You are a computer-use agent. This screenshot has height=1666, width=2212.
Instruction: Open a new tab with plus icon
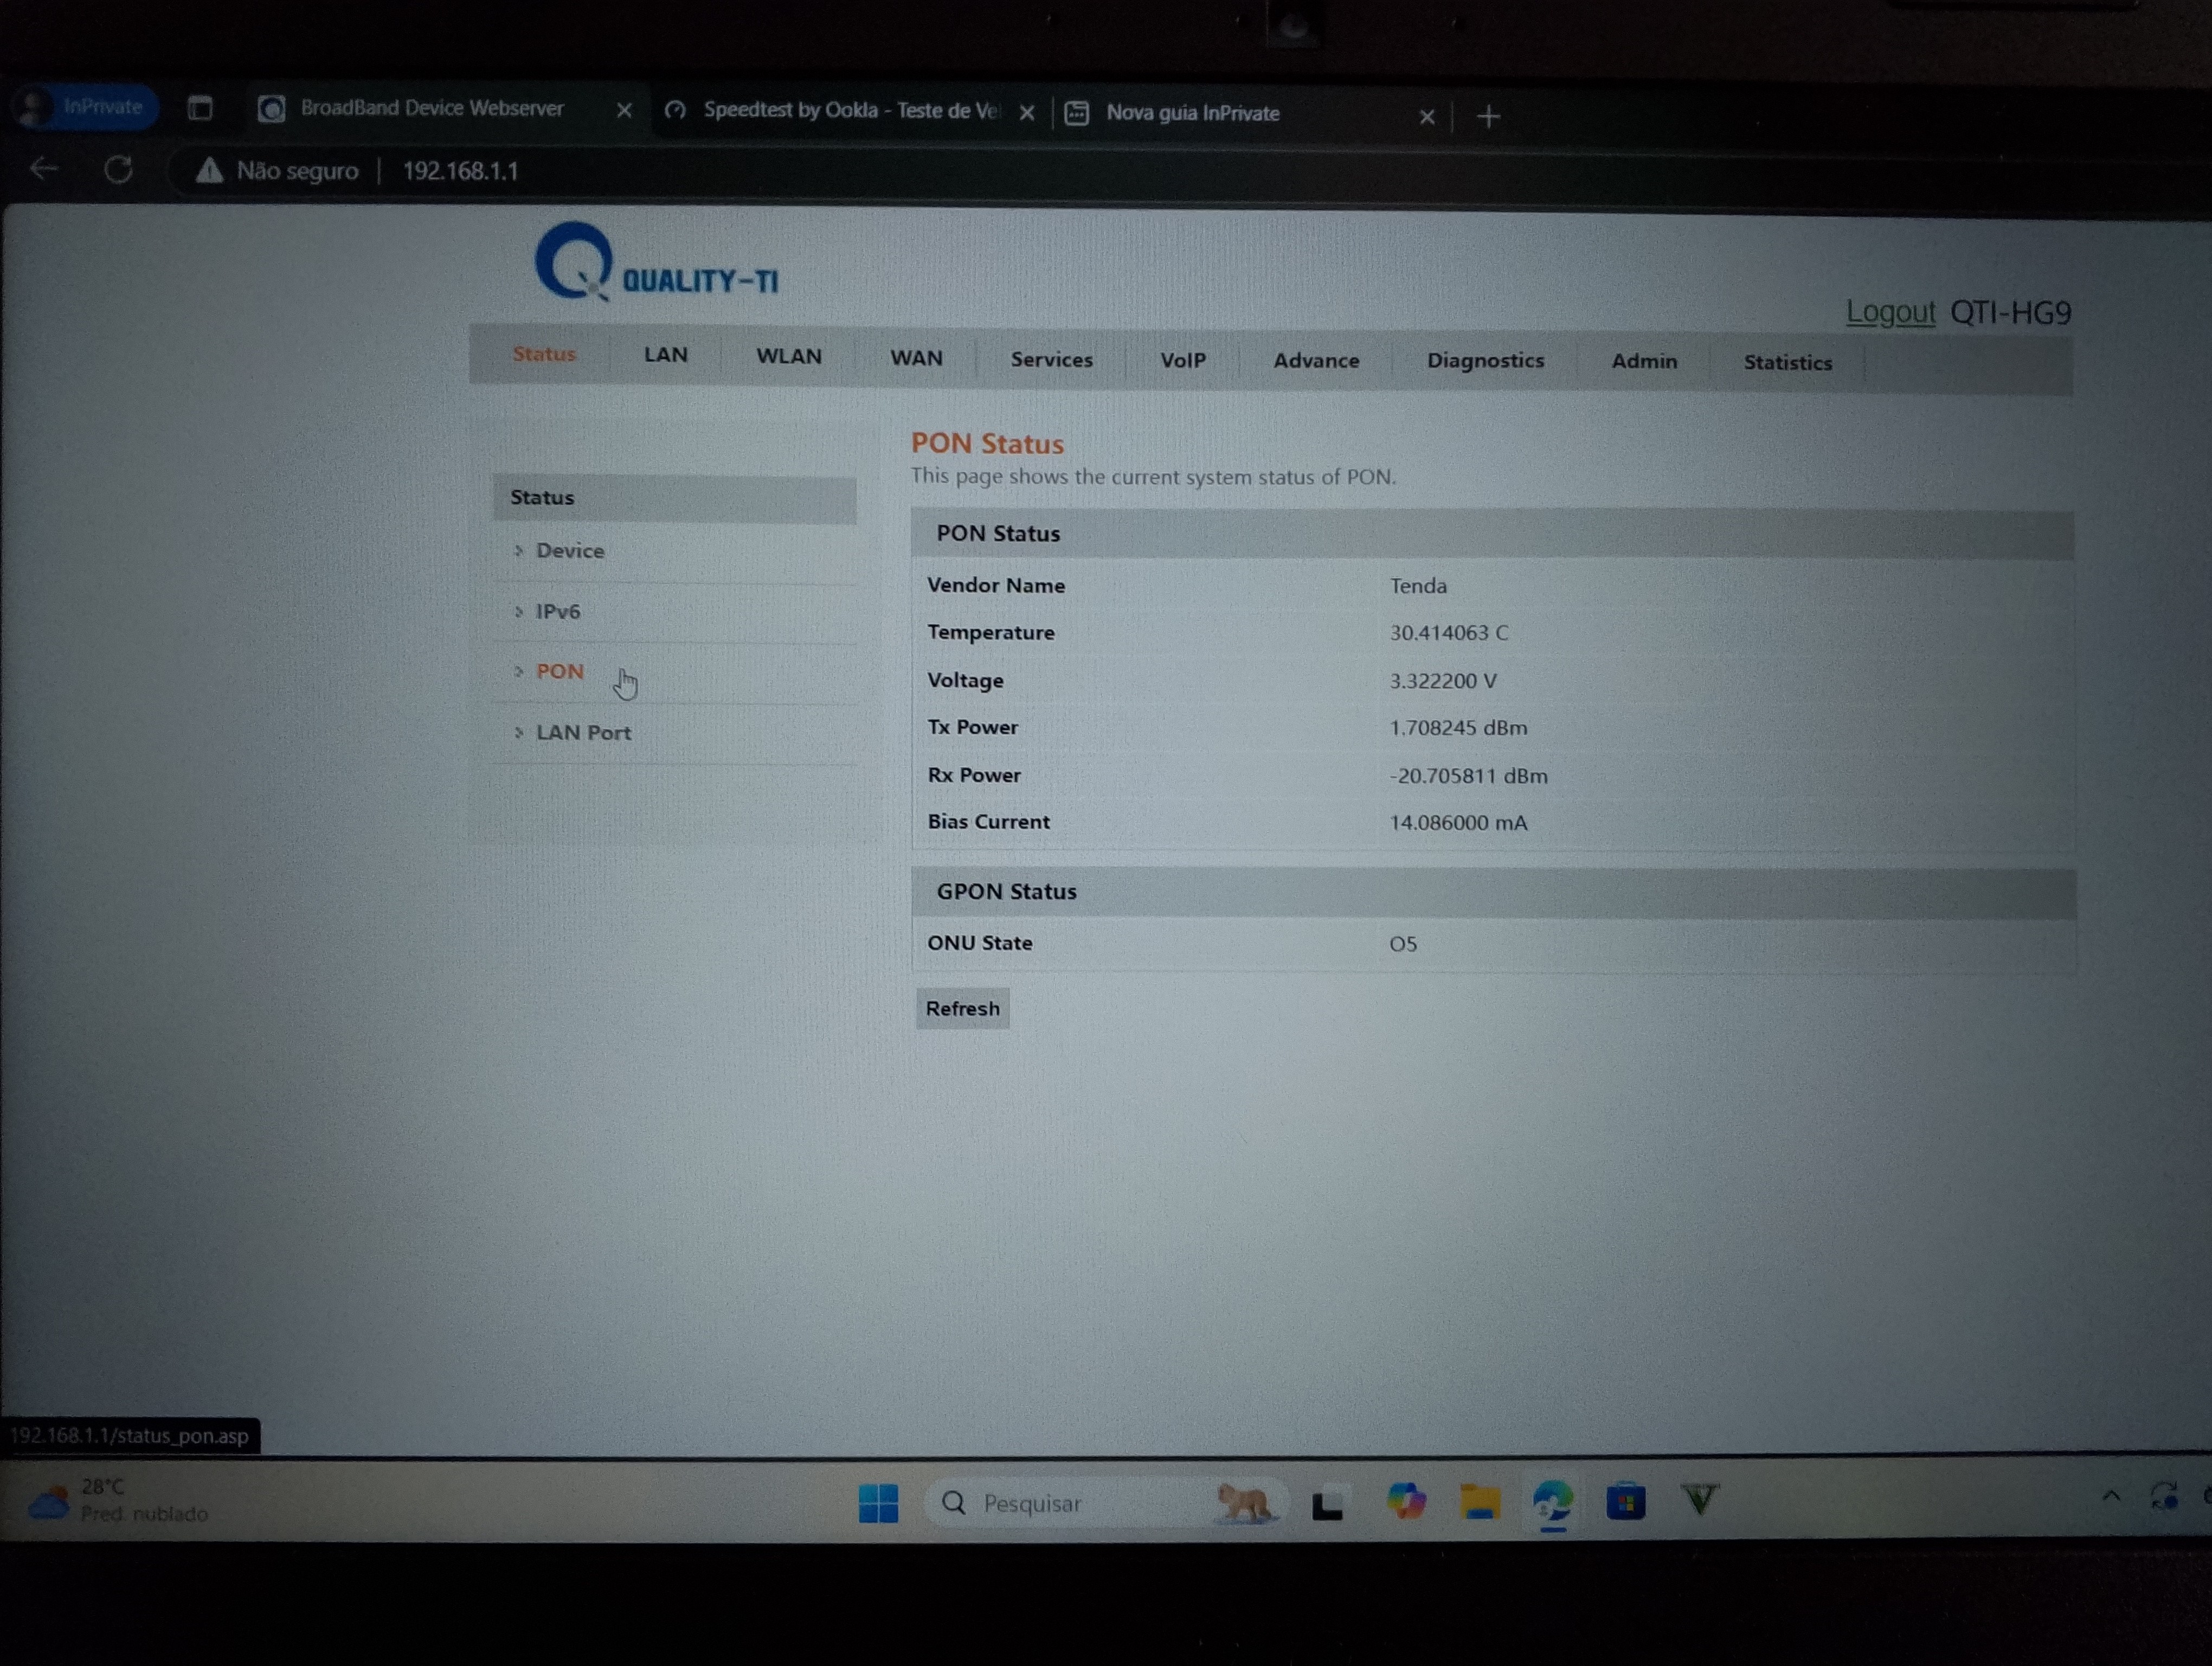1488,117
